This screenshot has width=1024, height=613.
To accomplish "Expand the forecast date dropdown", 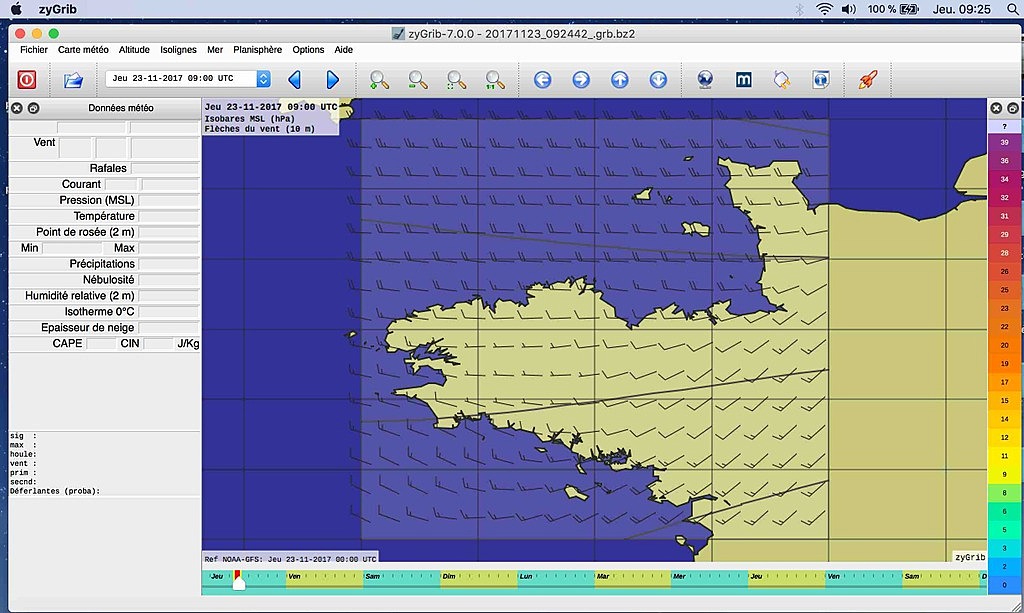I will click(x=263, y=79).
